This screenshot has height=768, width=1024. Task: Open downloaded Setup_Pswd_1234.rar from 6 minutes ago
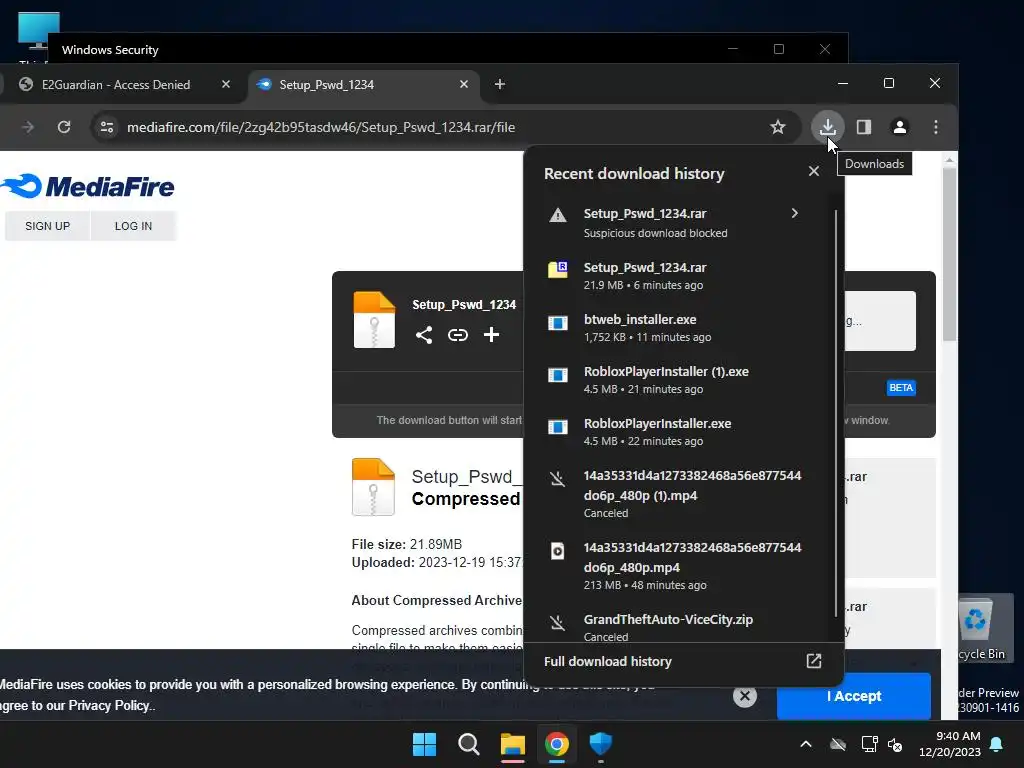[679, 276]
